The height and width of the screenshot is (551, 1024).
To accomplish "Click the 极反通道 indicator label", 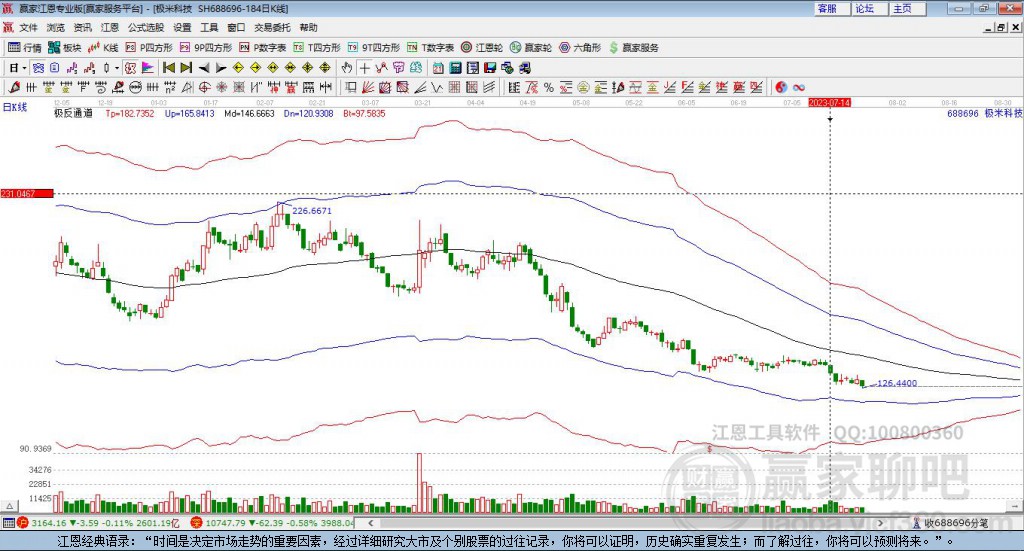I will point(74,114).
